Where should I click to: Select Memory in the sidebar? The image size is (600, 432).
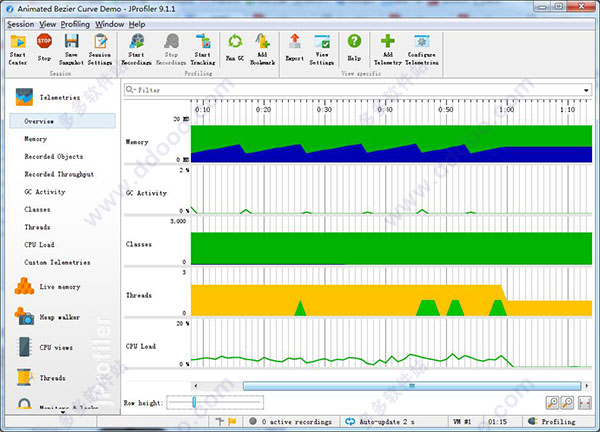[36, 139]
